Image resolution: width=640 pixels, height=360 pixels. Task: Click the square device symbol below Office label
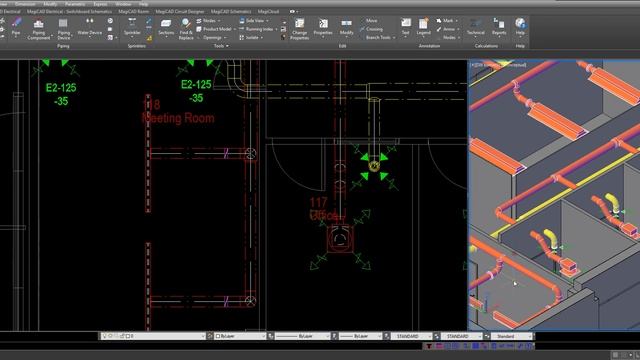coord(339,239)
